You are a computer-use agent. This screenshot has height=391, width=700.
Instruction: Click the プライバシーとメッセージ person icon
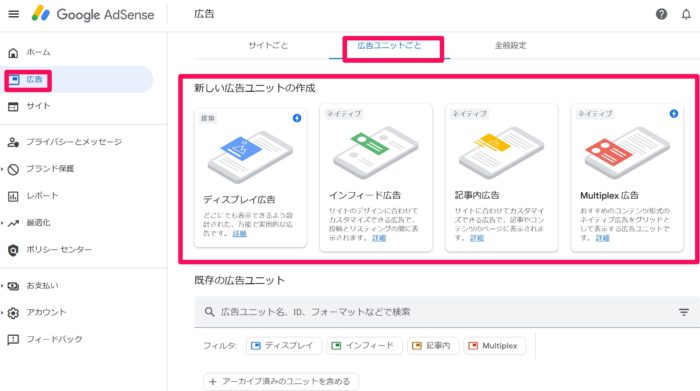(x=13, y=142)
